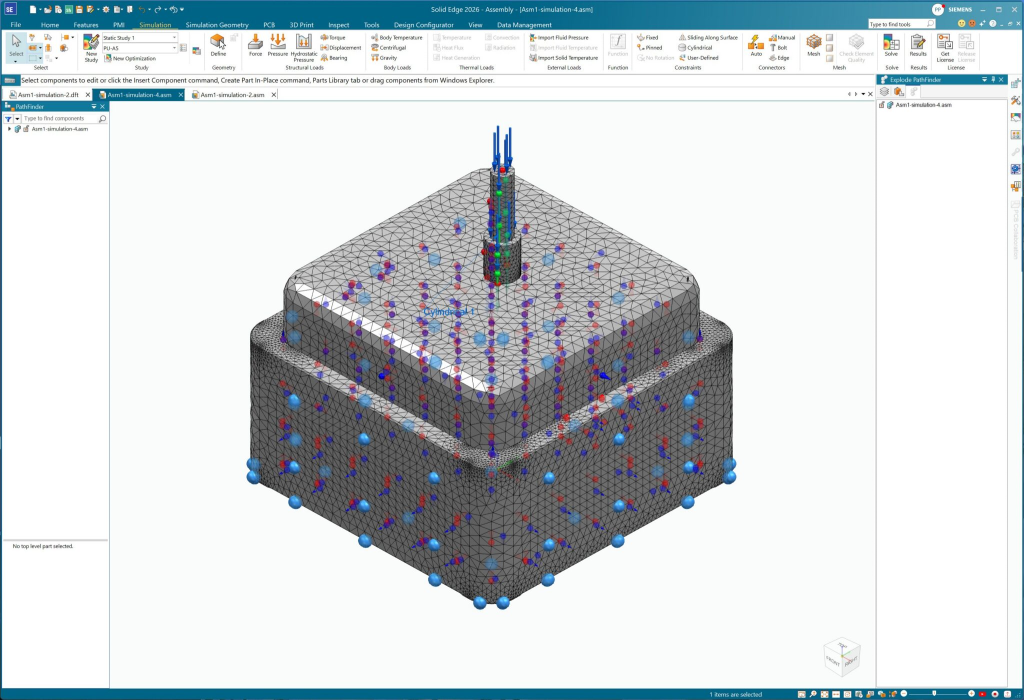This screenshot has width=1024, height=700.
Task: Click the Bearing load tool
Action: [334, 58]
